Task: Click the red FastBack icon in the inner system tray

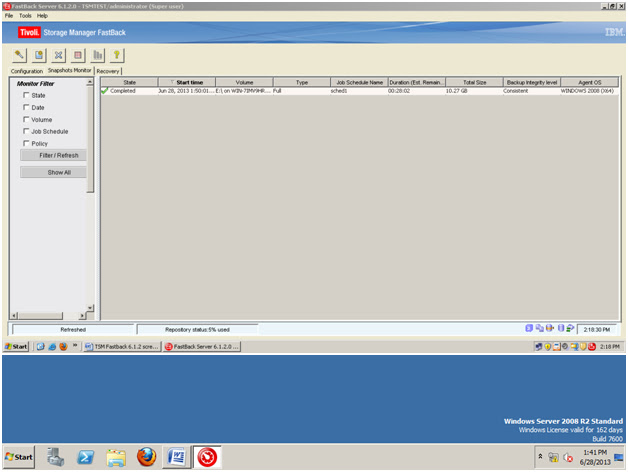Action: [592, 347]
